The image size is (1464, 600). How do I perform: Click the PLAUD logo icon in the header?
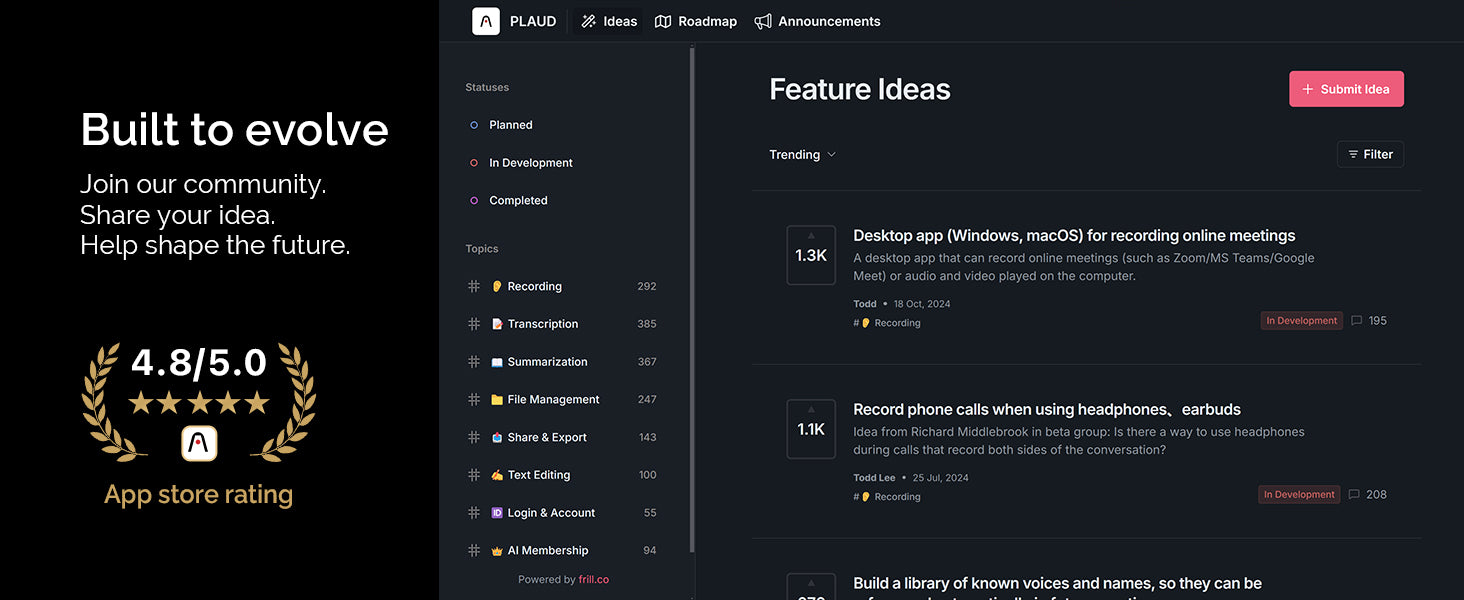click(486, 21)
